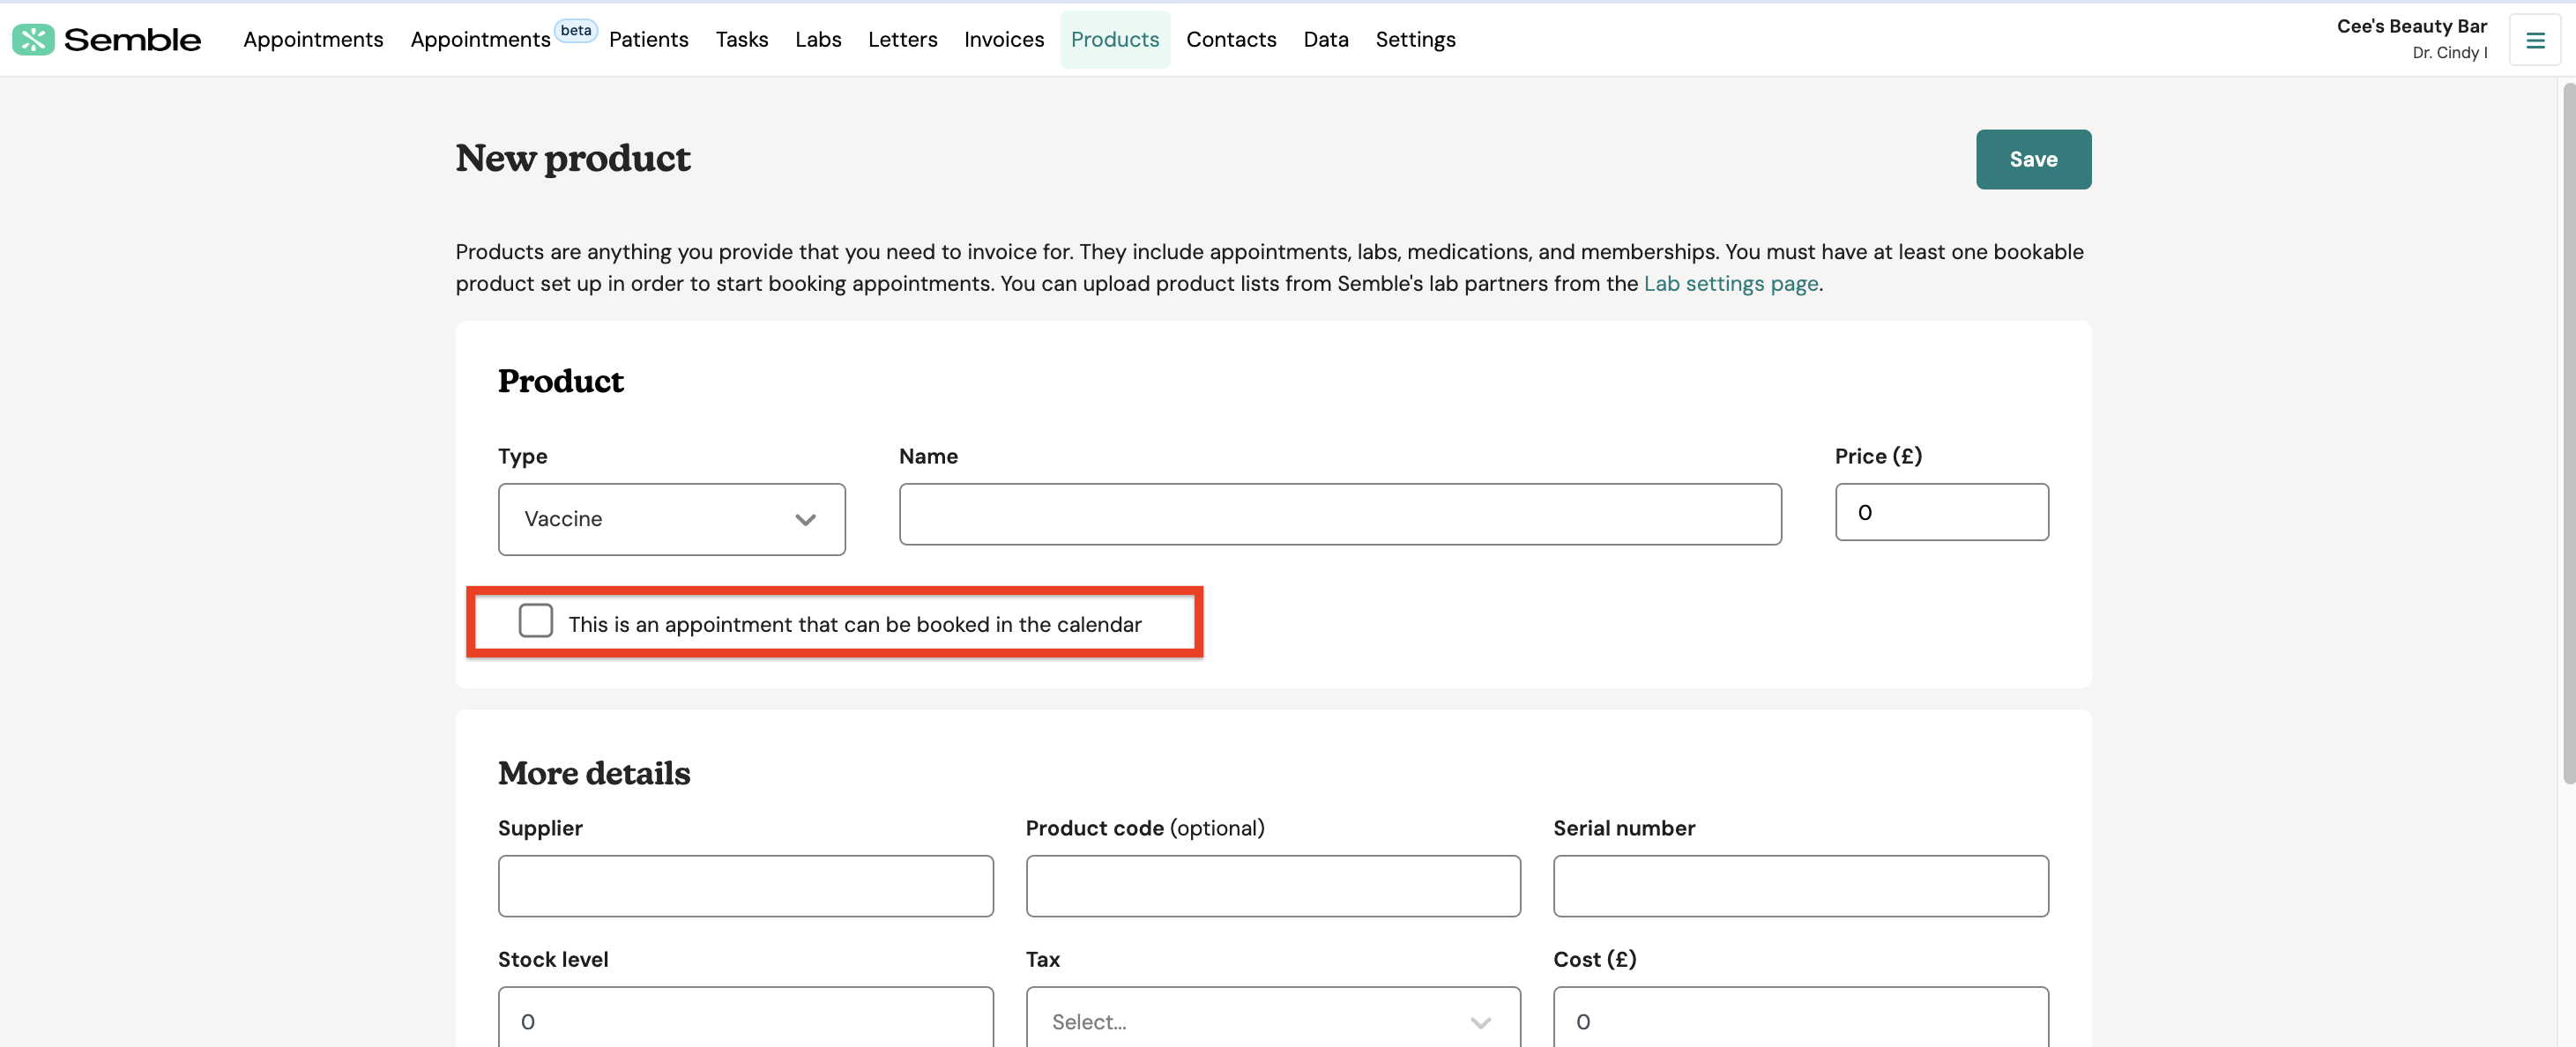Screen dimensions: 2576x1047
Task: Go to Patients section
Action: click(x=648, y=39)
